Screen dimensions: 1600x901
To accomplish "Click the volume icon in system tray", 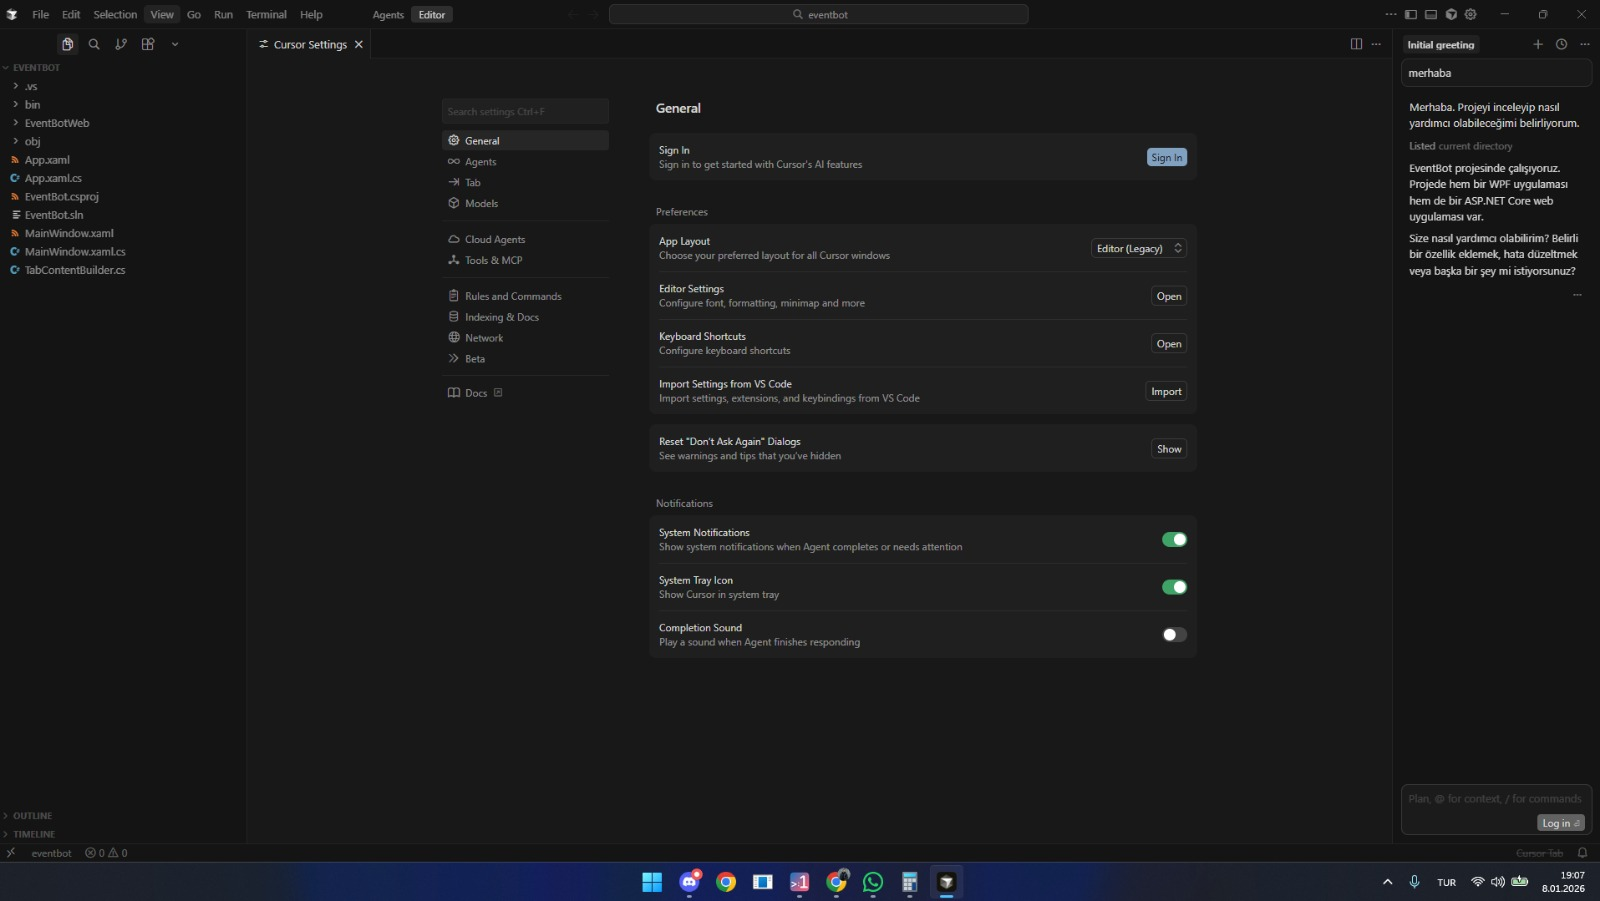I will (x=1498, y=882).
